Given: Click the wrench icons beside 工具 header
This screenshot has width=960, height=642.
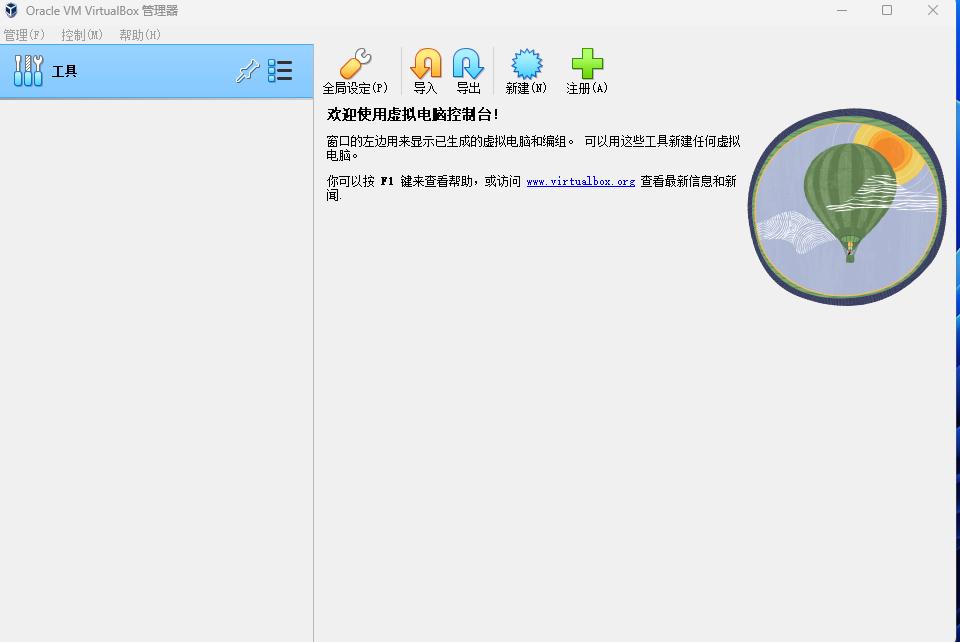Looking at the screenshot, I should coord(27,70).
